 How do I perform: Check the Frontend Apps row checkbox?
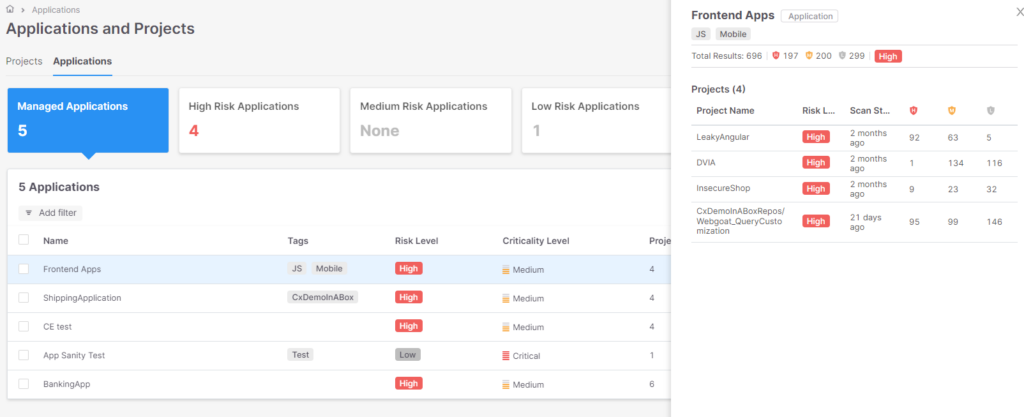tap(24, 269)
